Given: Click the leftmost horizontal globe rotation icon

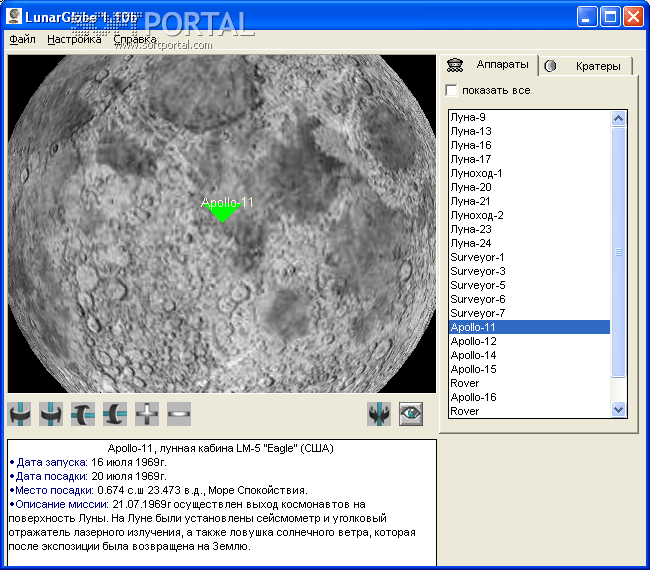Looking at the screenshot, I should click(20, 413).
